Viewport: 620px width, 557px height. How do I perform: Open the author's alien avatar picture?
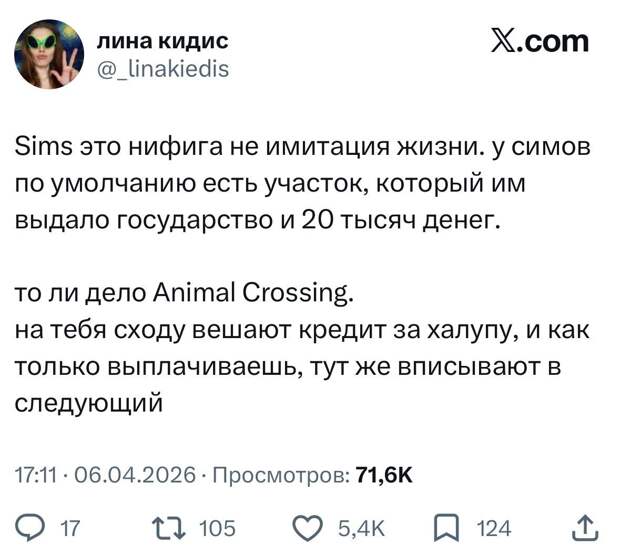tap(50, 54)
